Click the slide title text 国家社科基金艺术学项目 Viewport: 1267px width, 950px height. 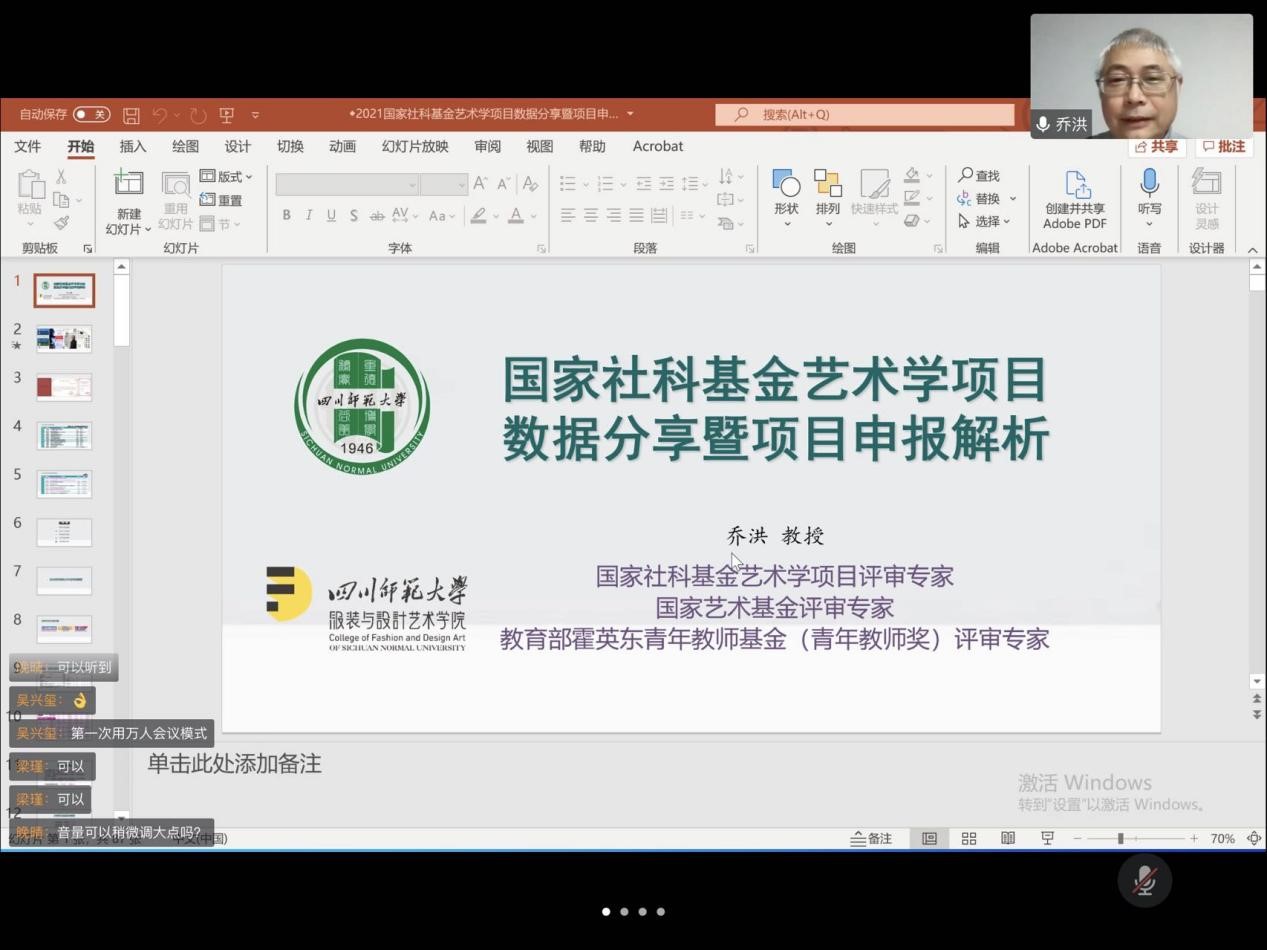tap(774, 379)
